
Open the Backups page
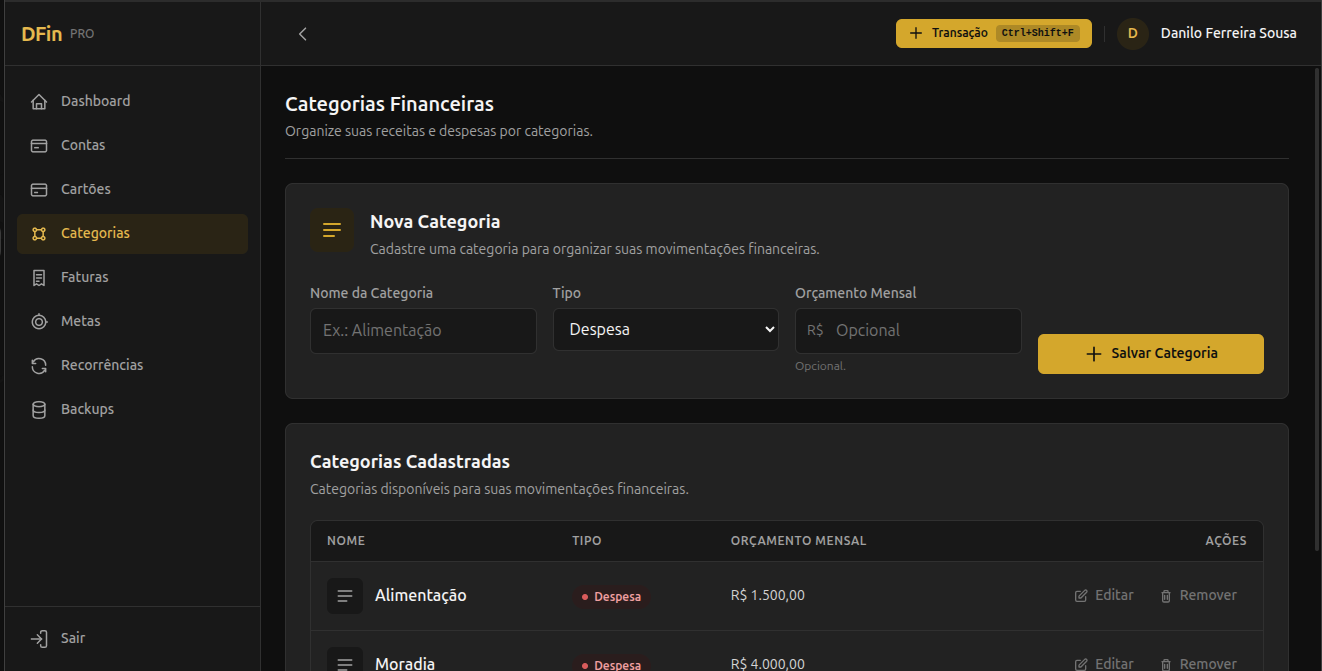tap(132, 409)
